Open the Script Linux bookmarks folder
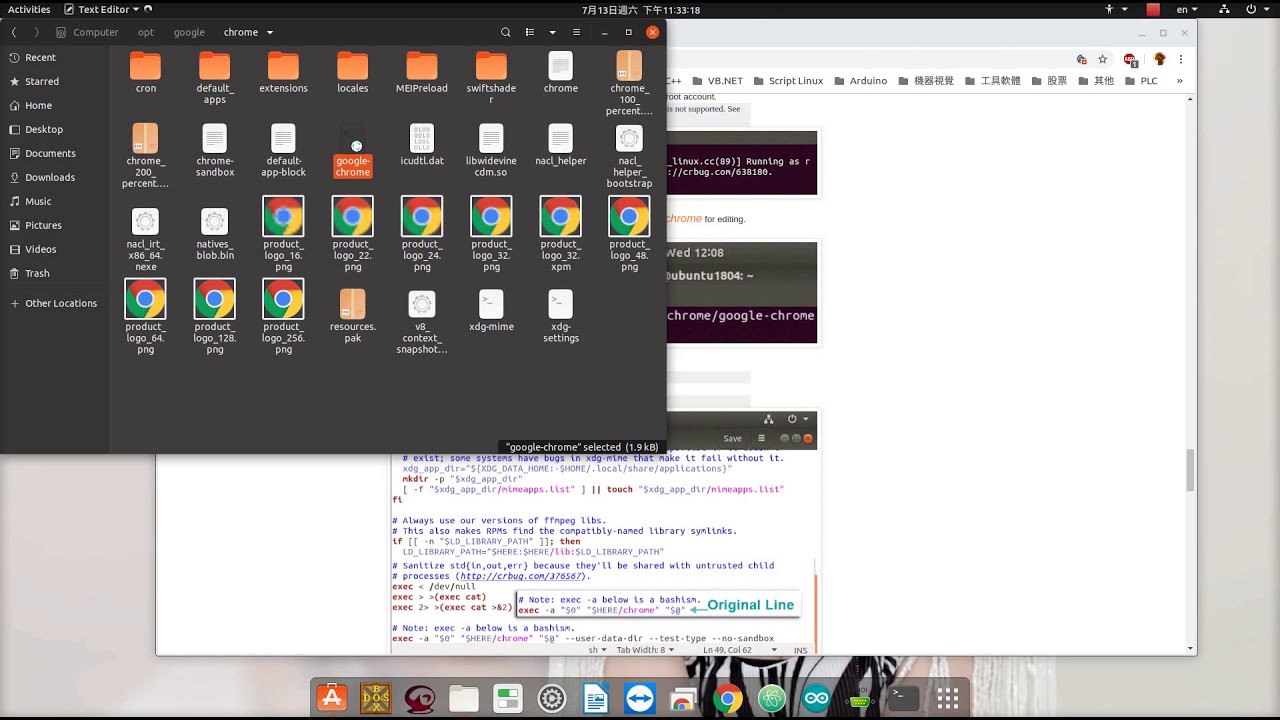1280x720 pixels. 788,81
